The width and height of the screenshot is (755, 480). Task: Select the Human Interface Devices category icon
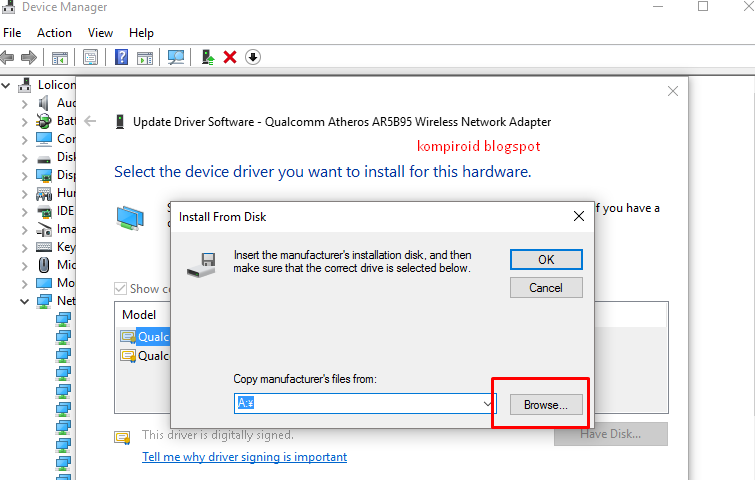pyautogui.click(x=44, y=194)
